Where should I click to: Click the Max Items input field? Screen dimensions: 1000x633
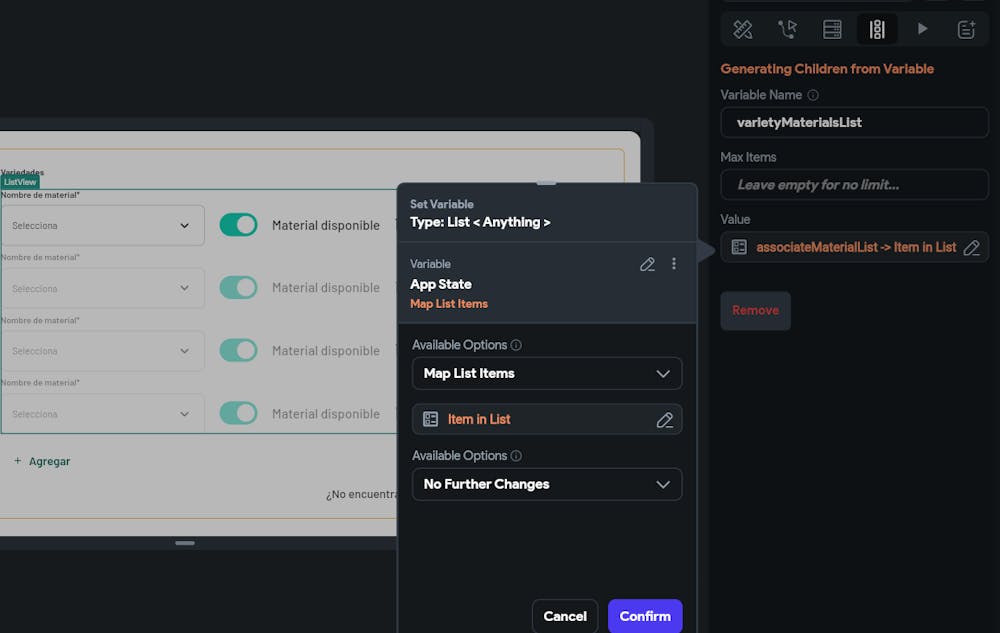854,184
